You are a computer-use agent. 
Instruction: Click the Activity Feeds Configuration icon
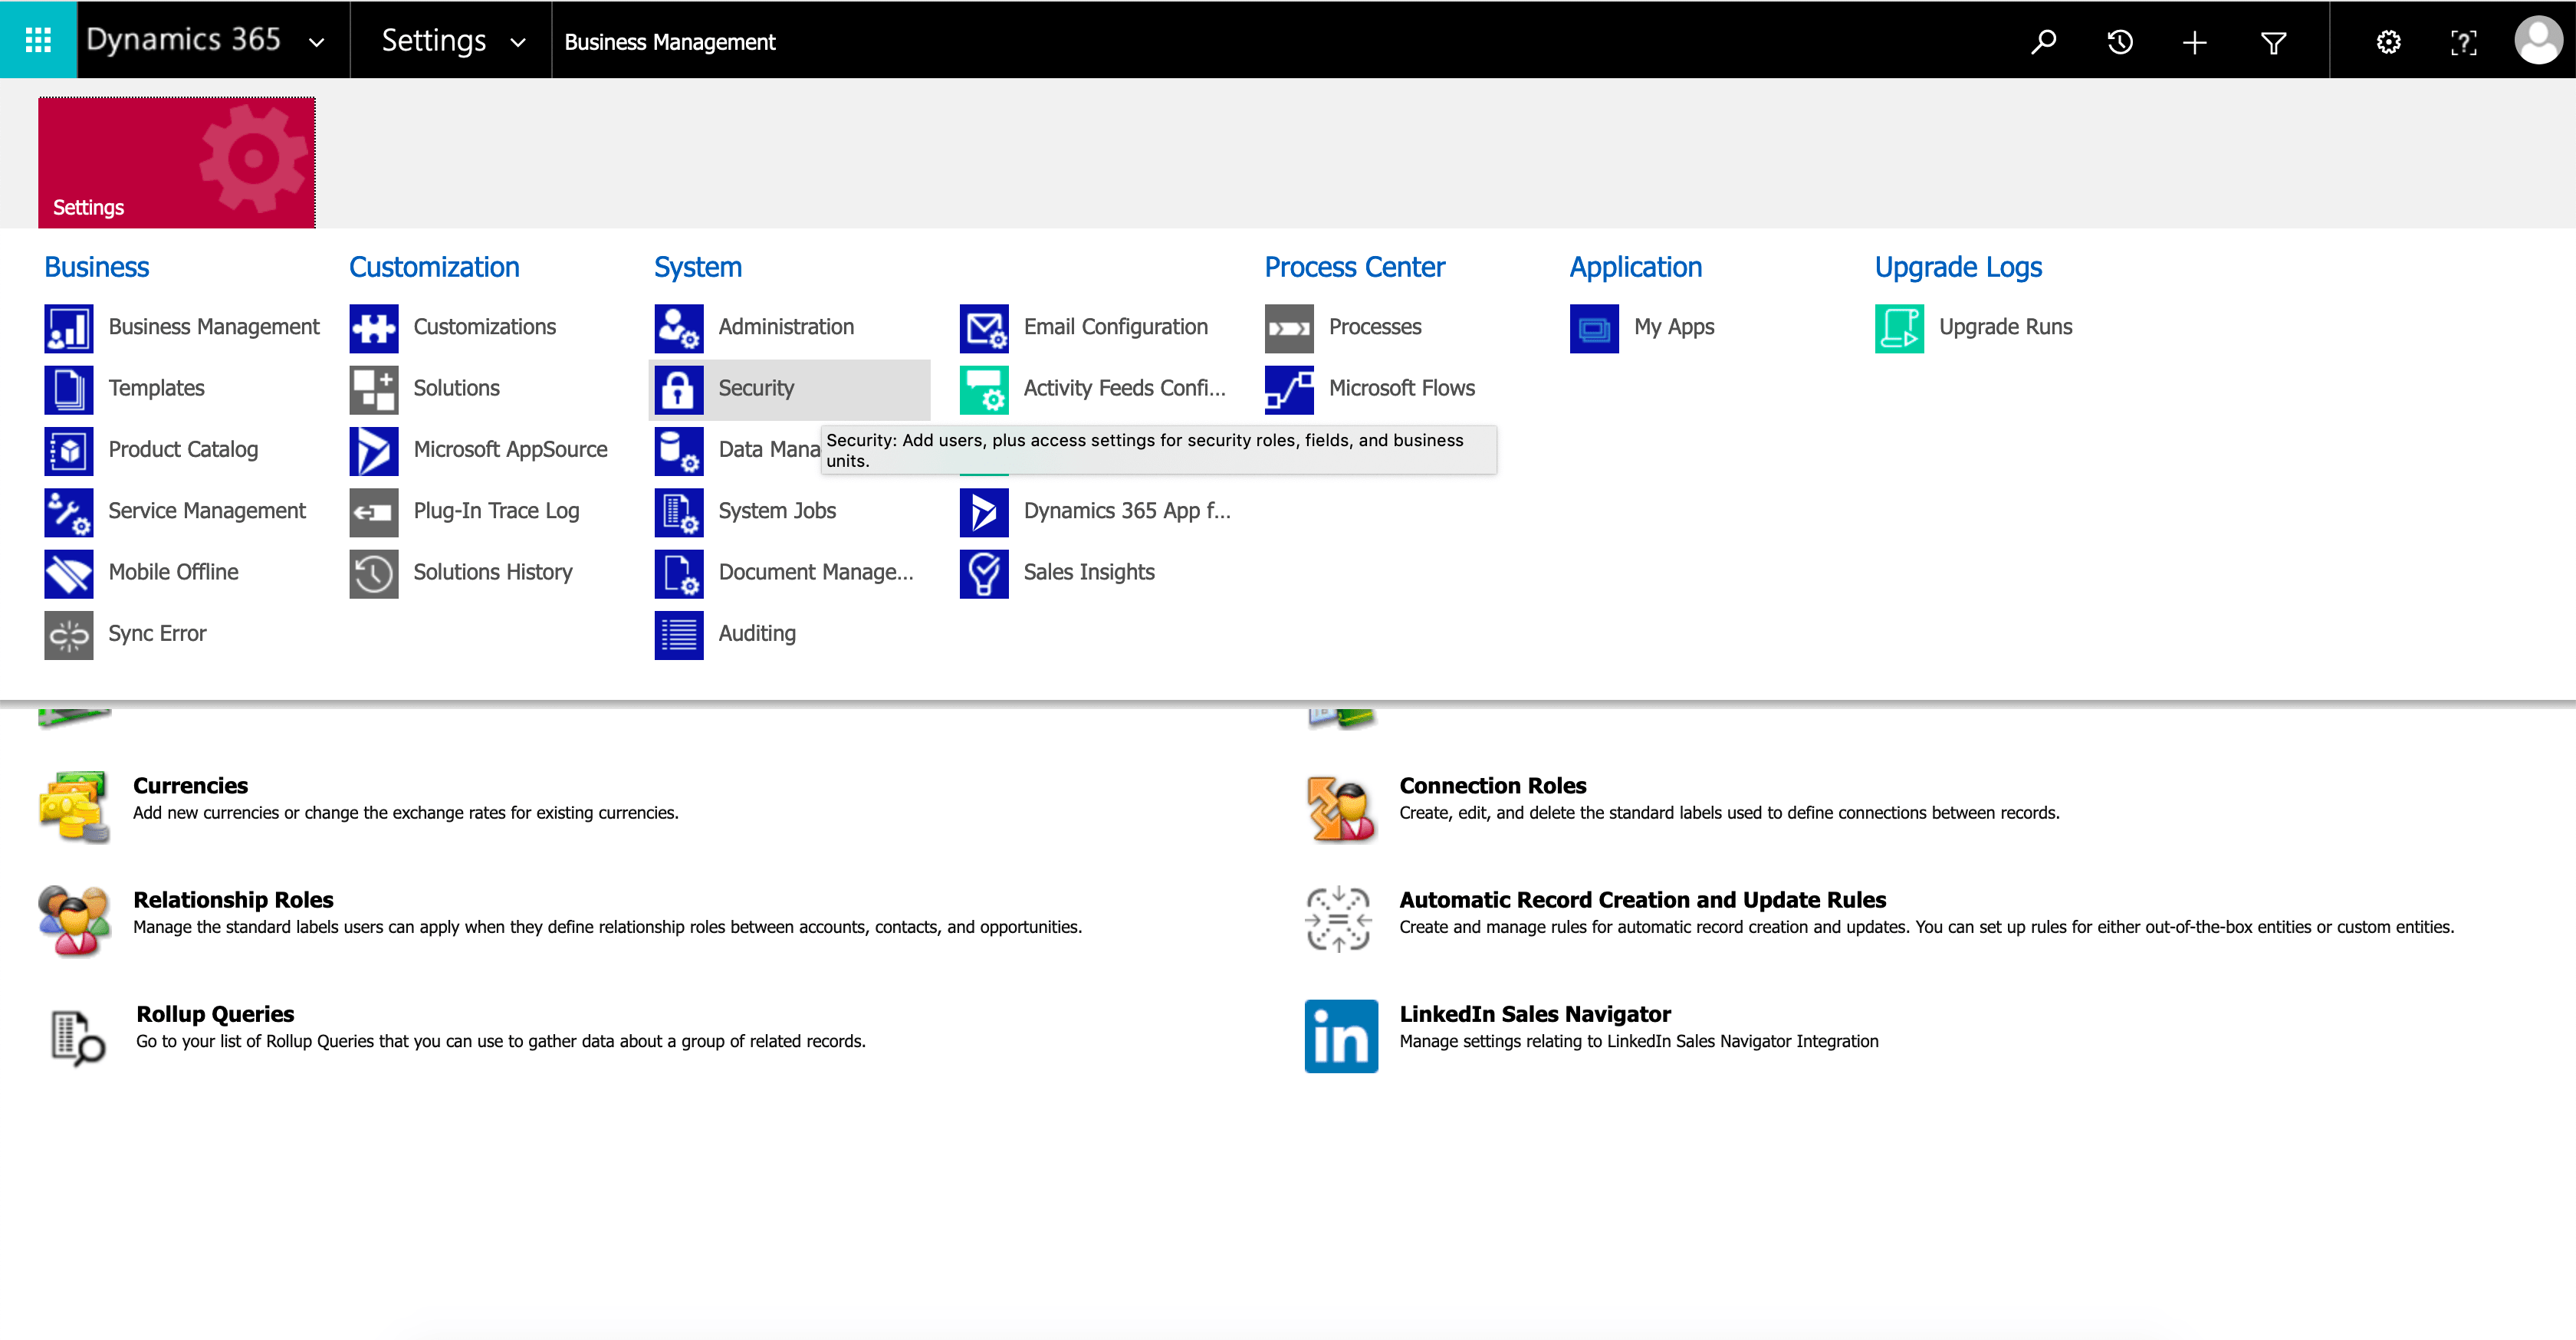984,389
